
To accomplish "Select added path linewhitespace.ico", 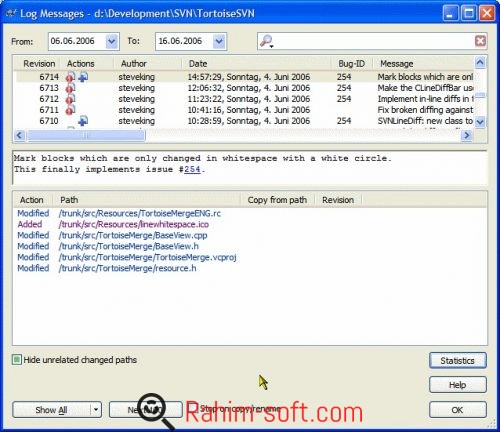I will click(x=134, y=224).
